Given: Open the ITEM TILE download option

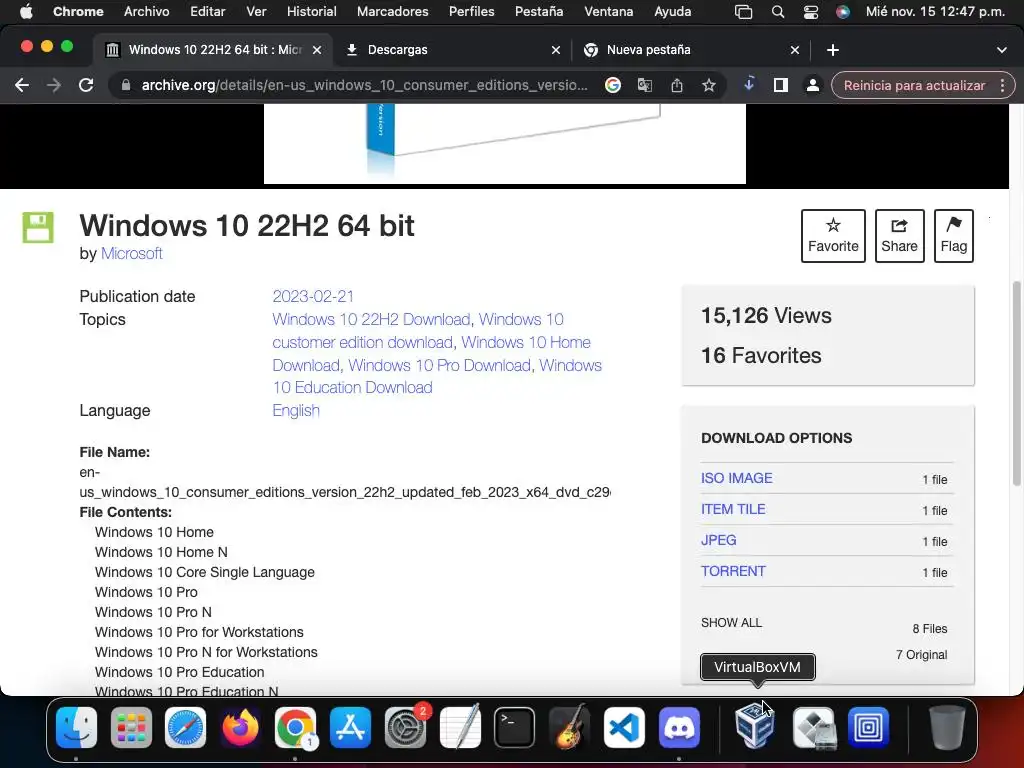Looking at the screenshot, I should coord(733,509).
